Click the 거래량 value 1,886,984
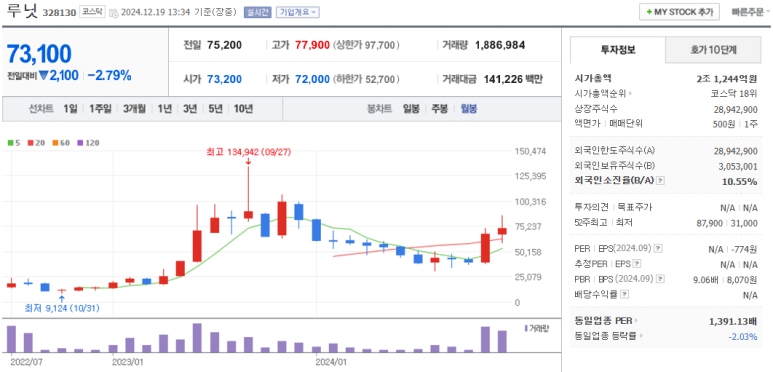Image resolution: width=773 pixels, height=372 pixels. point(500,45)
